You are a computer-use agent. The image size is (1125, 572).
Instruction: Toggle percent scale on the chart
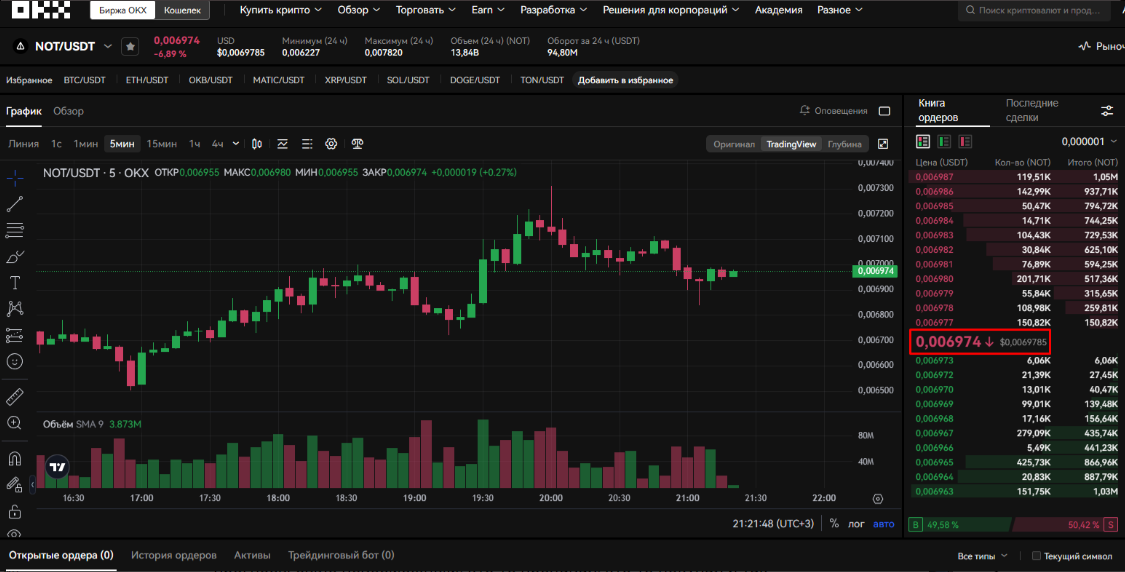tap(834, 524)
